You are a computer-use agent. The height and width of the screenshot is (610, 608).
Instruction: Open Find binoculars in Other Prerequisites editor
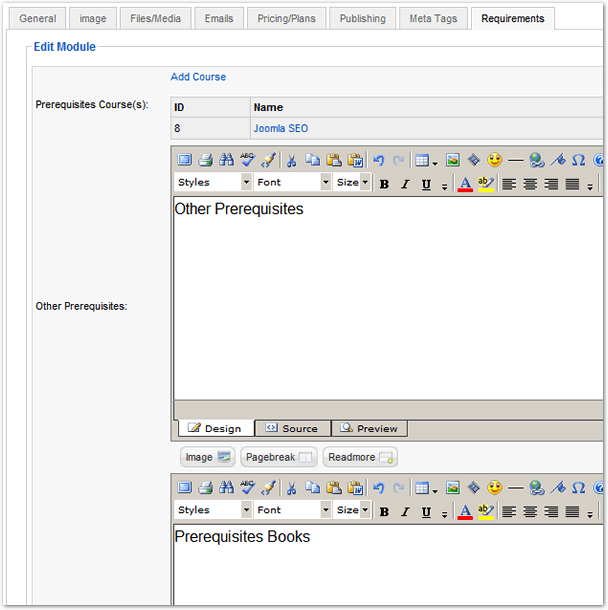tap(226, 160)
